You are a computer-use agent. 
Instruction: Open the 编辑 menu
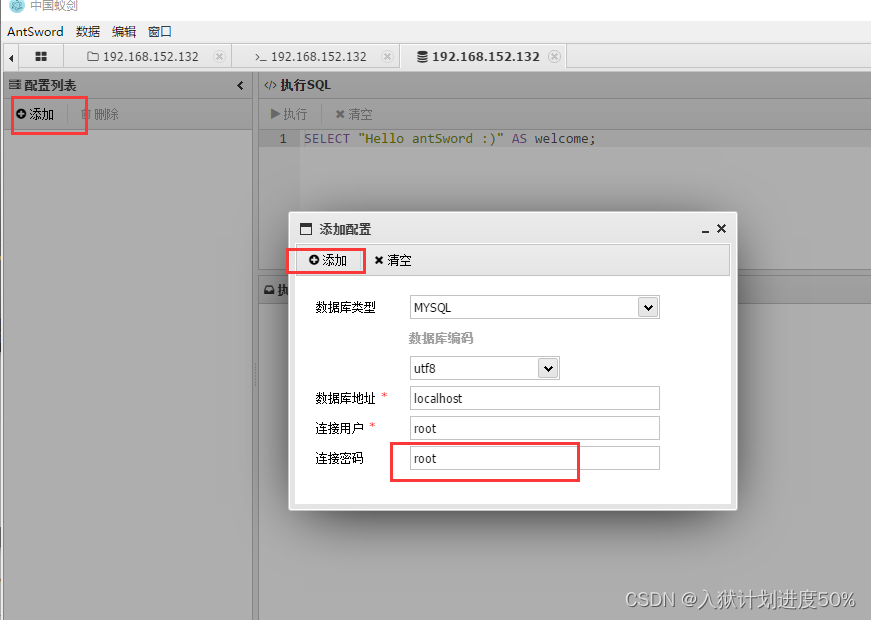tap(123, 32)
